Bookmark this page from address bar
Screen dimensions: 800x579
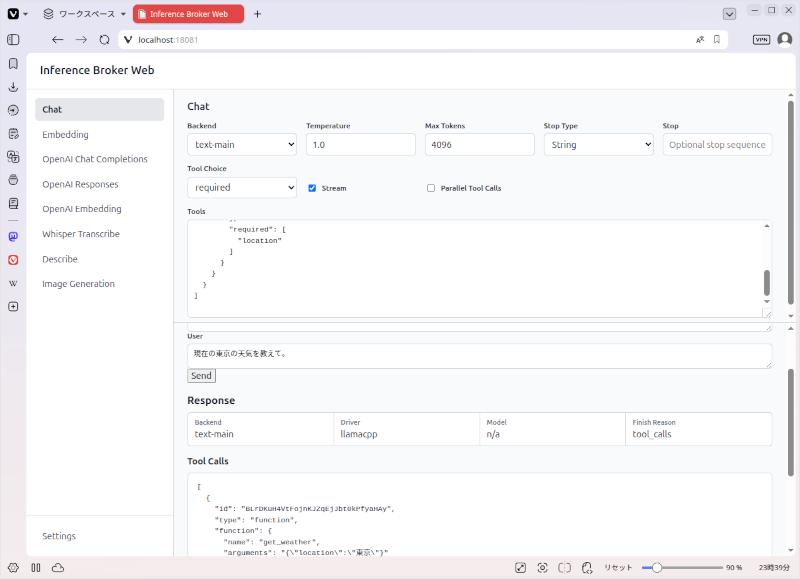717,40
